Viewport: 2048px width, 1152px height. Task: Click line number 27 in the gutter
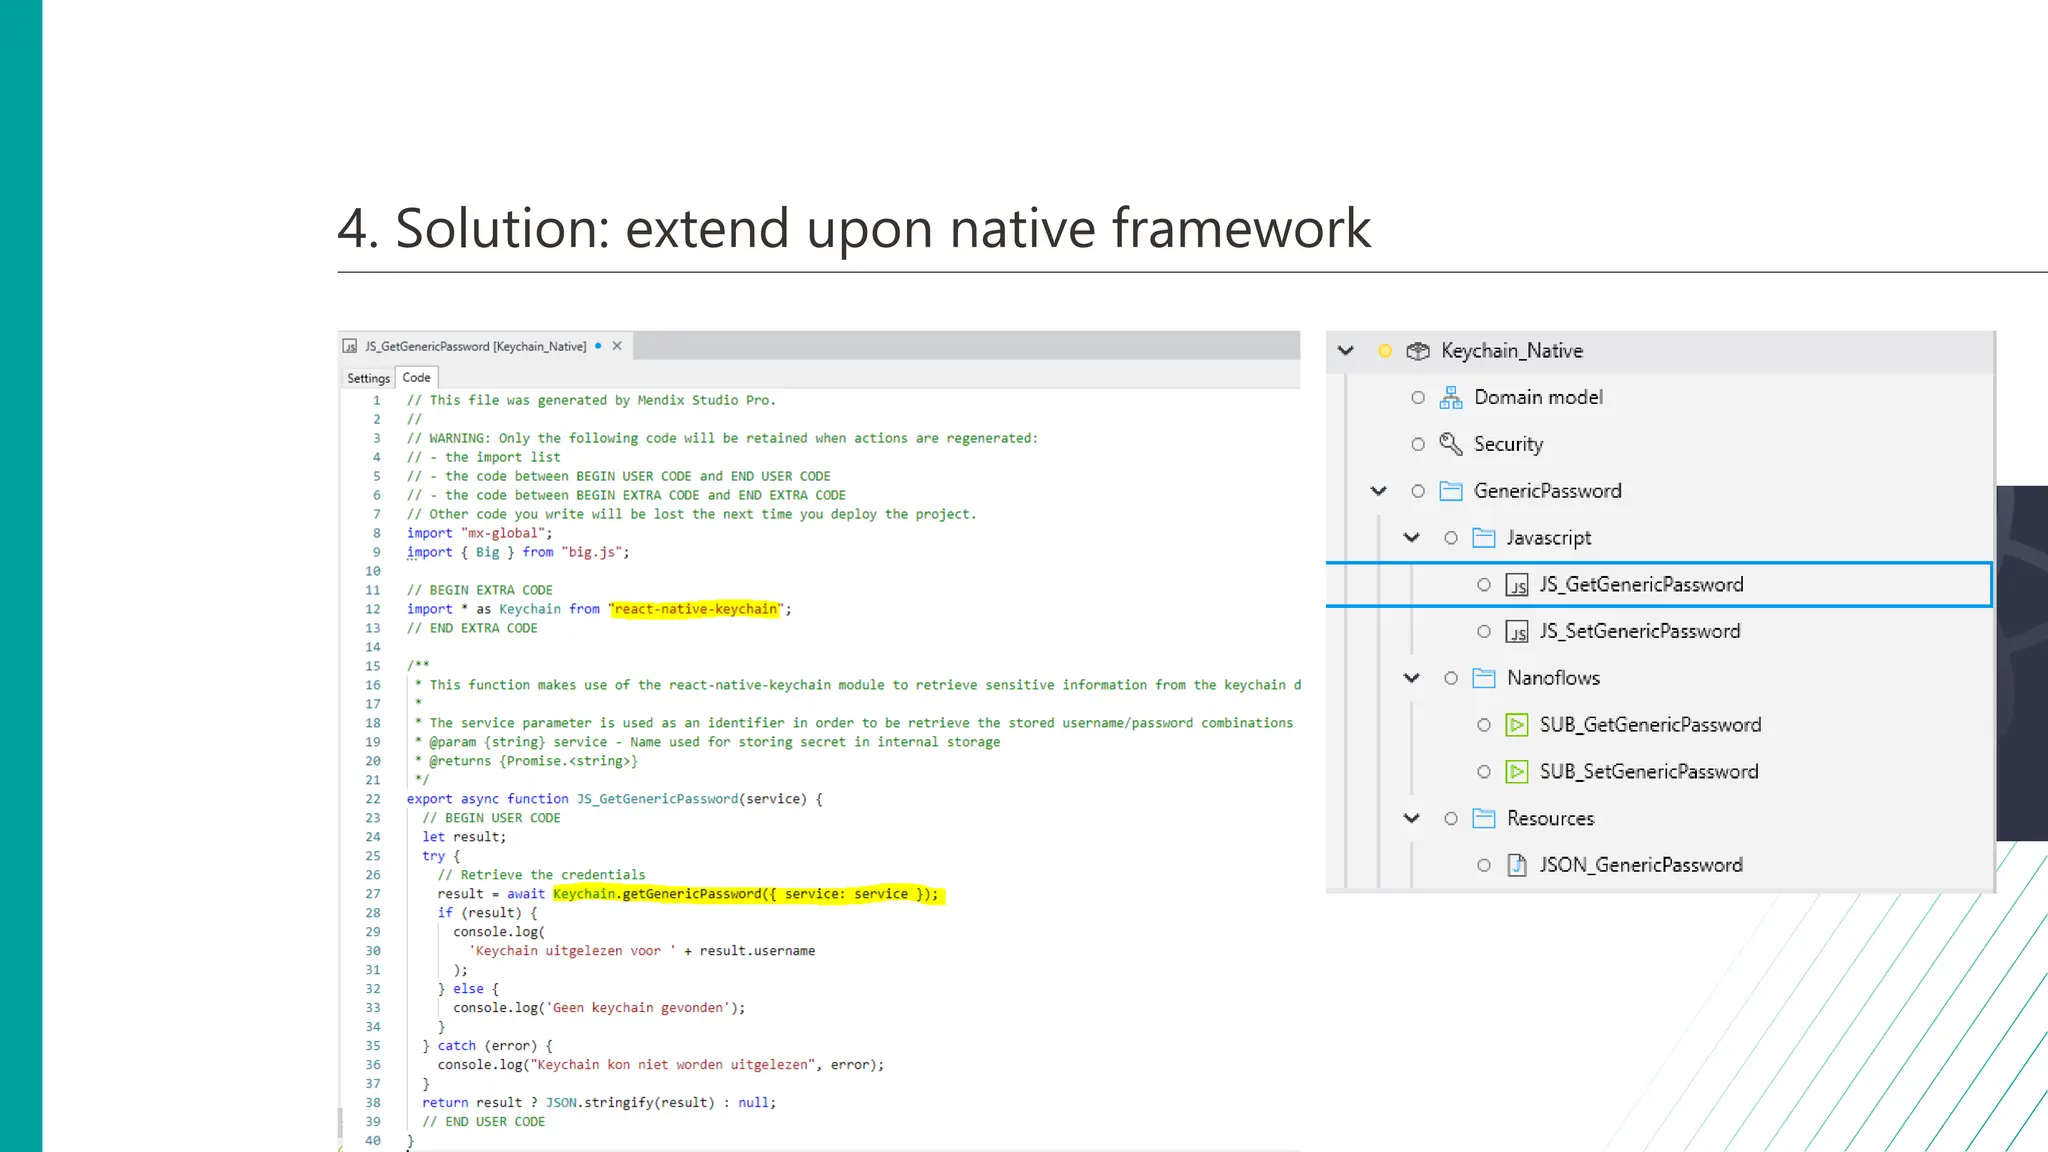(x=373, y=894)
